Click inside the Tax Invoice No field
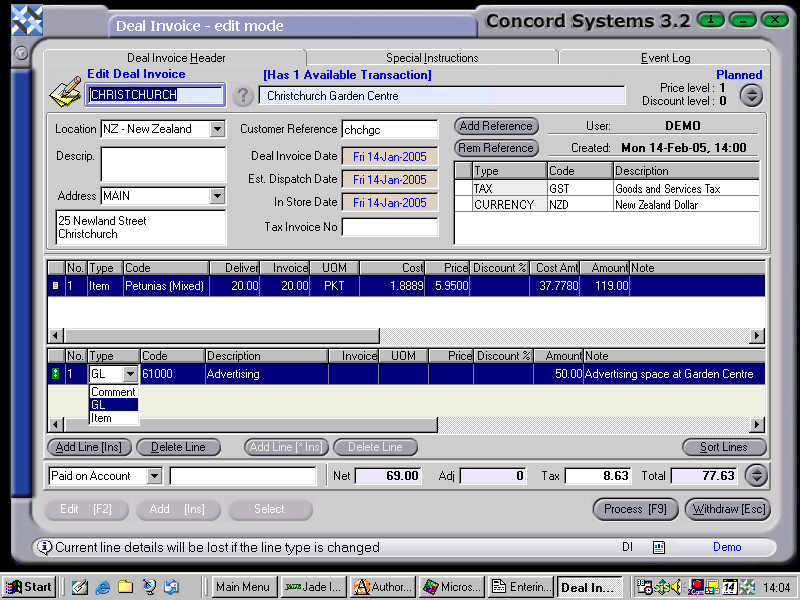 (390, 225)
